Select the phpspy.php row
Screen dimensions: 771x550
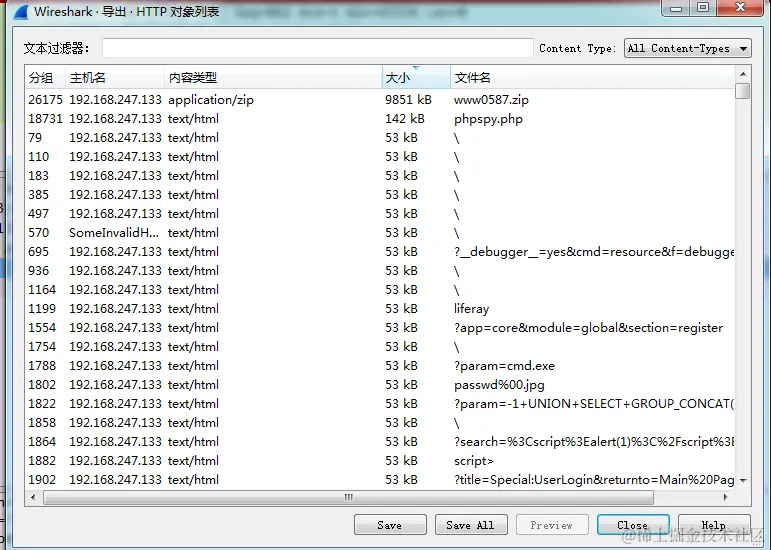coord(380,119)
